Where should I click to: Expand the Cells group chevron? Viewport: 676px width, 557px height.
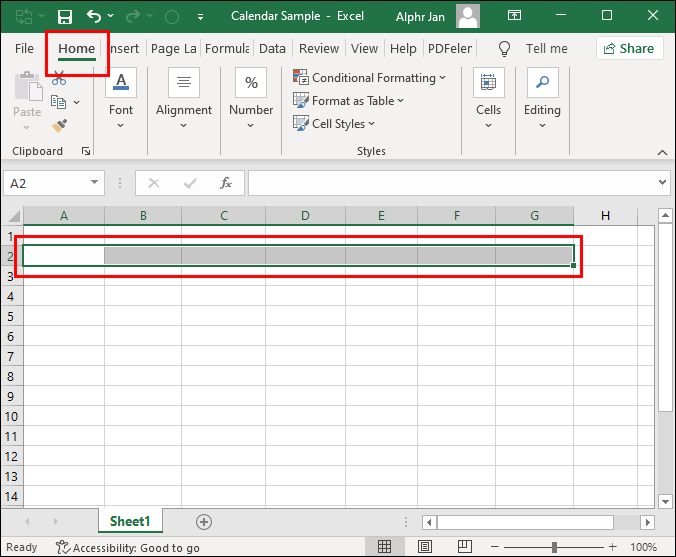click(x=488, y=125)
